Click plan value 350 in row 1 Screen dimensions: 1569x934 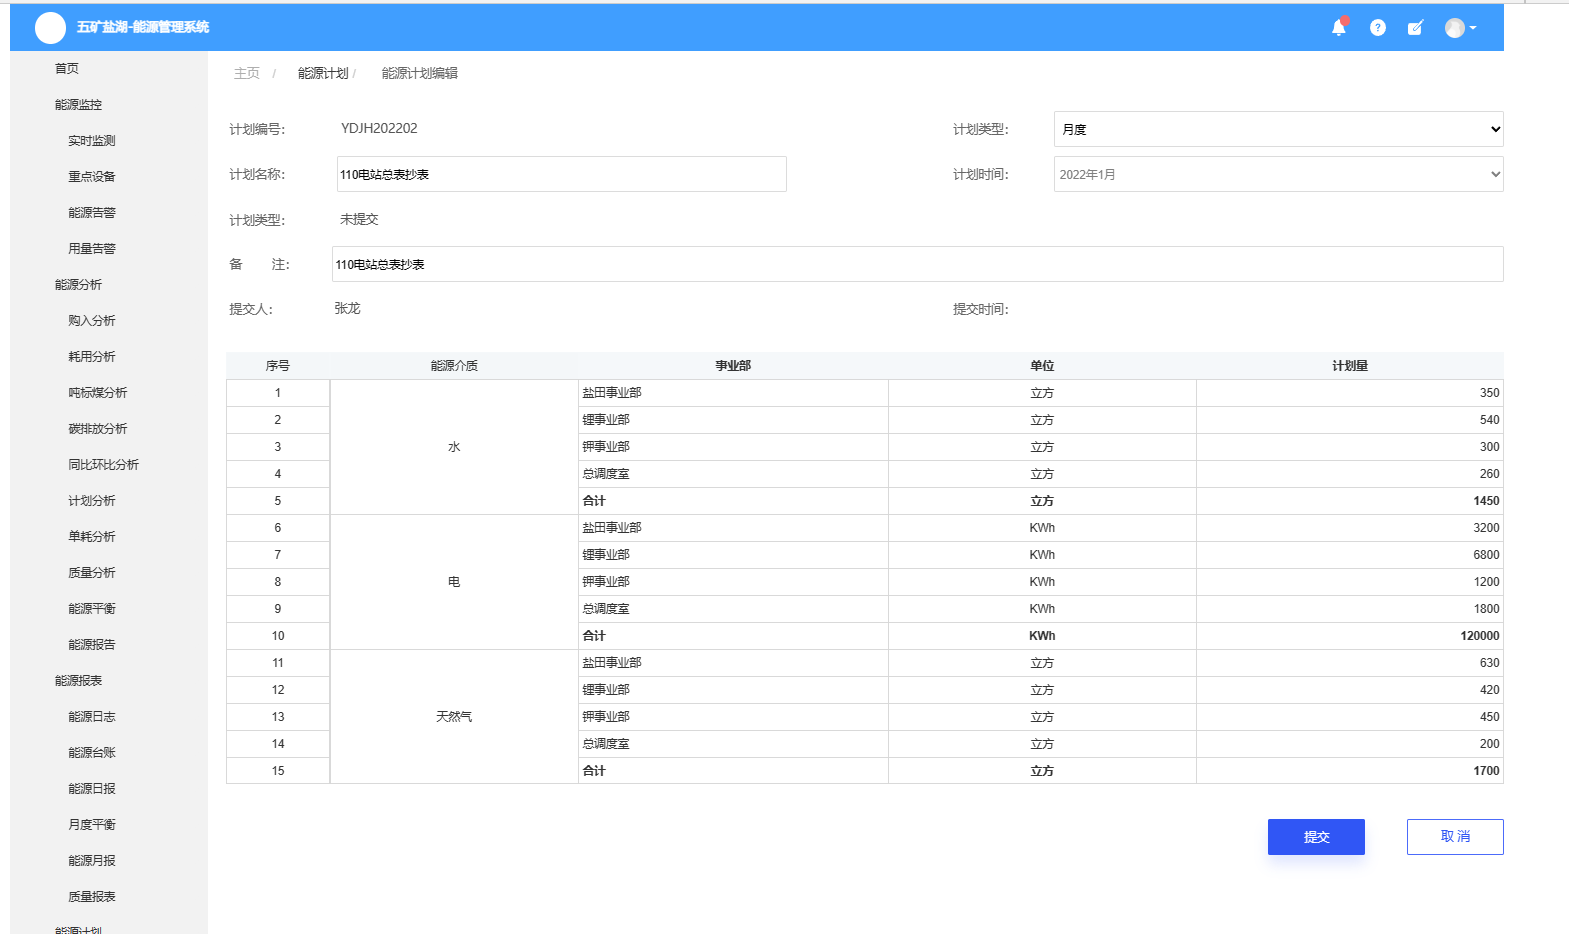(x=1489, y=393)
